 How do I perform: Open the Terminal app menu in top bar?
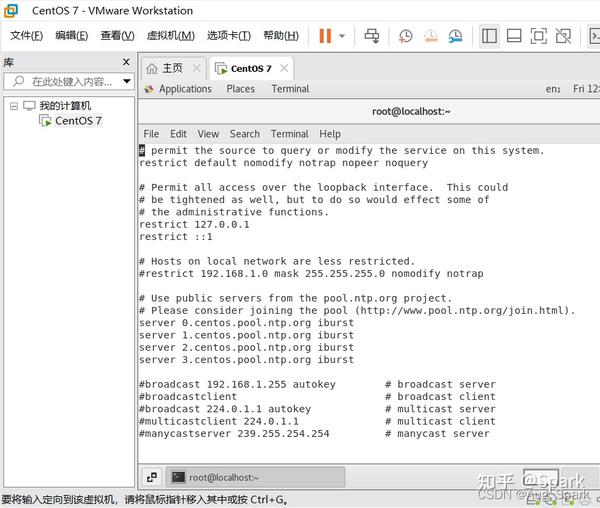290,89
